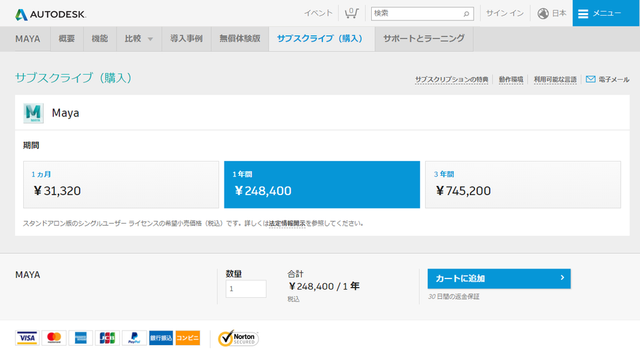Screen dimensions: 640x362
Task: Open the MAYA tab
Action: click(28, 39)
